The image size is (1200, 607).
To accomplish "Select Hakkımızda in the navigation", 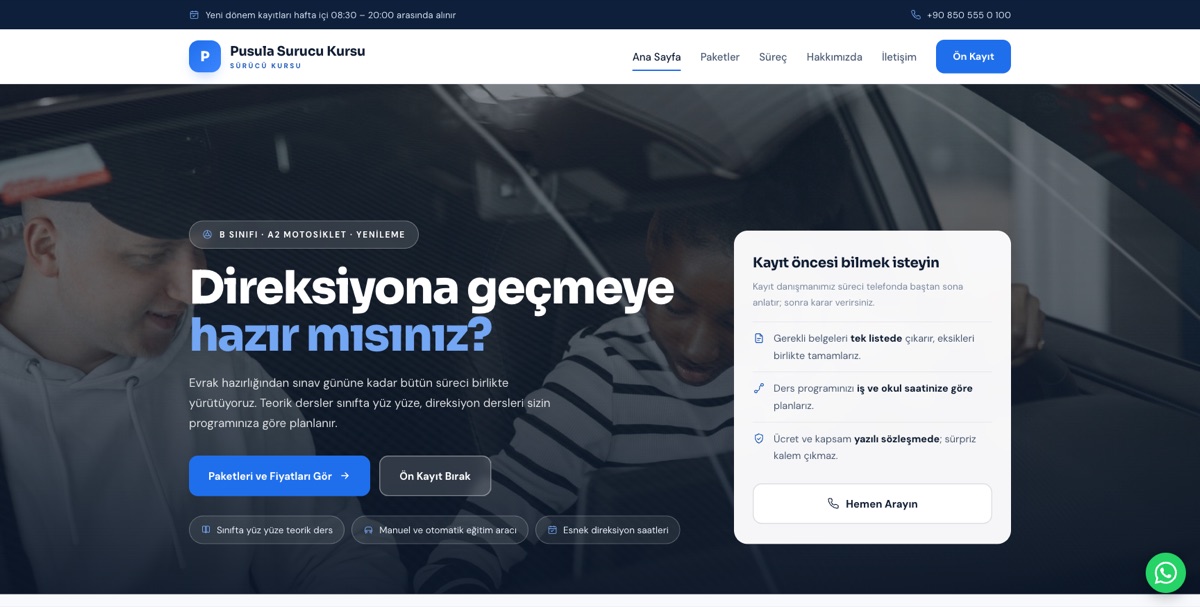I will click(834, 57).
